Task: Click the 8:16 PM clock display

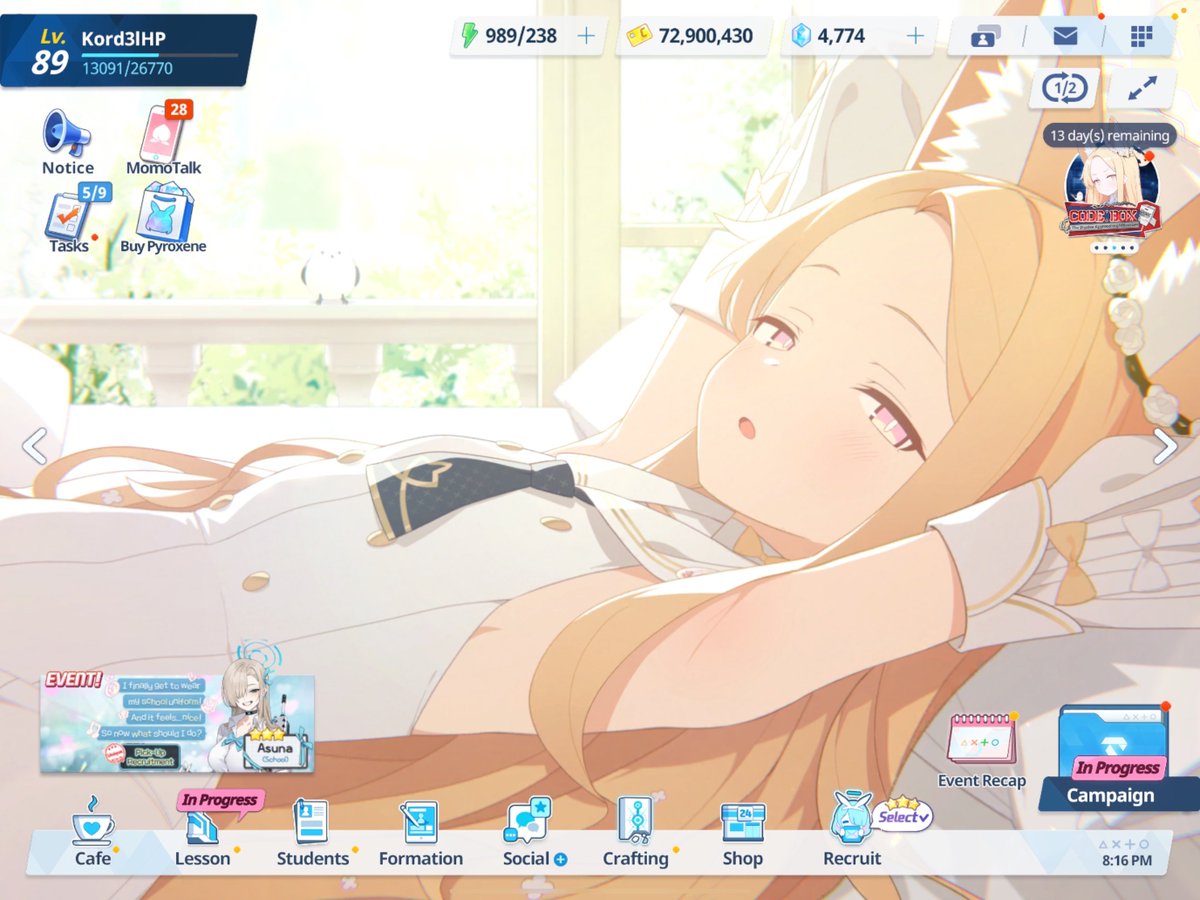Action: (1127, 860)
